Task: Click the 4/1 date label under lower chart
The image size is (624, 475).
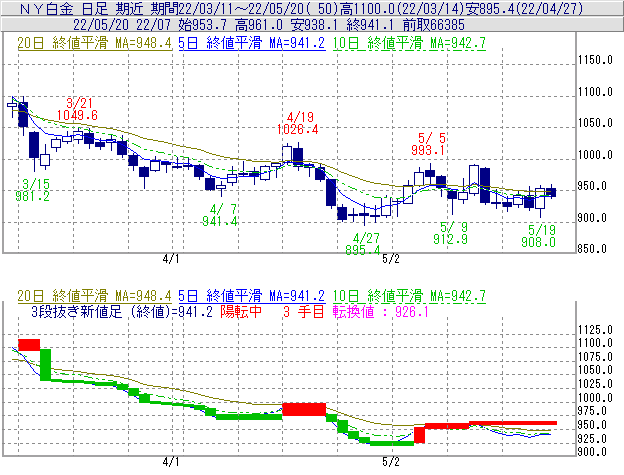Action: click(x=171, y=462)
